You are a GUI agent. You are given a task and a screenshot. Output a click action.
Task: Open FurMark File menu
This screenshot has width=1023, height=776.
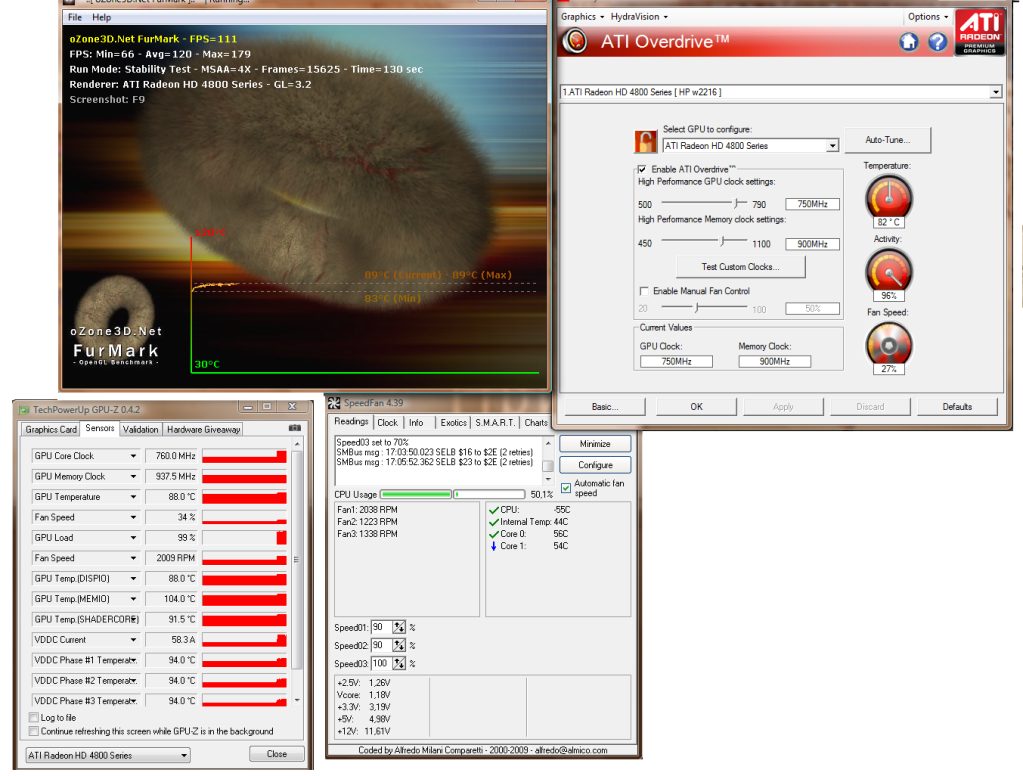pyautogui.click(x=75, y=18)
